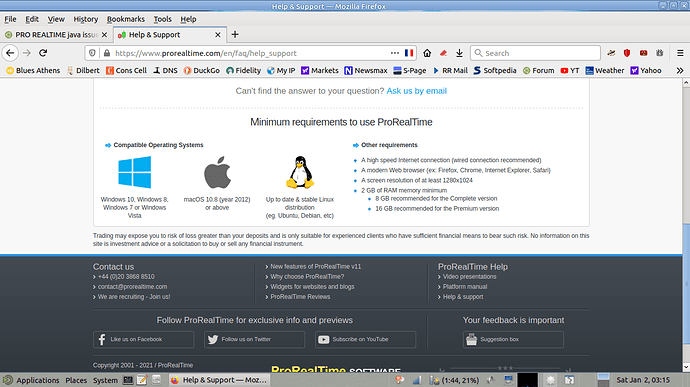Open We are recruiting - Join us link
The width and height of the screenshot is (690, 387).
pos(134,297)
